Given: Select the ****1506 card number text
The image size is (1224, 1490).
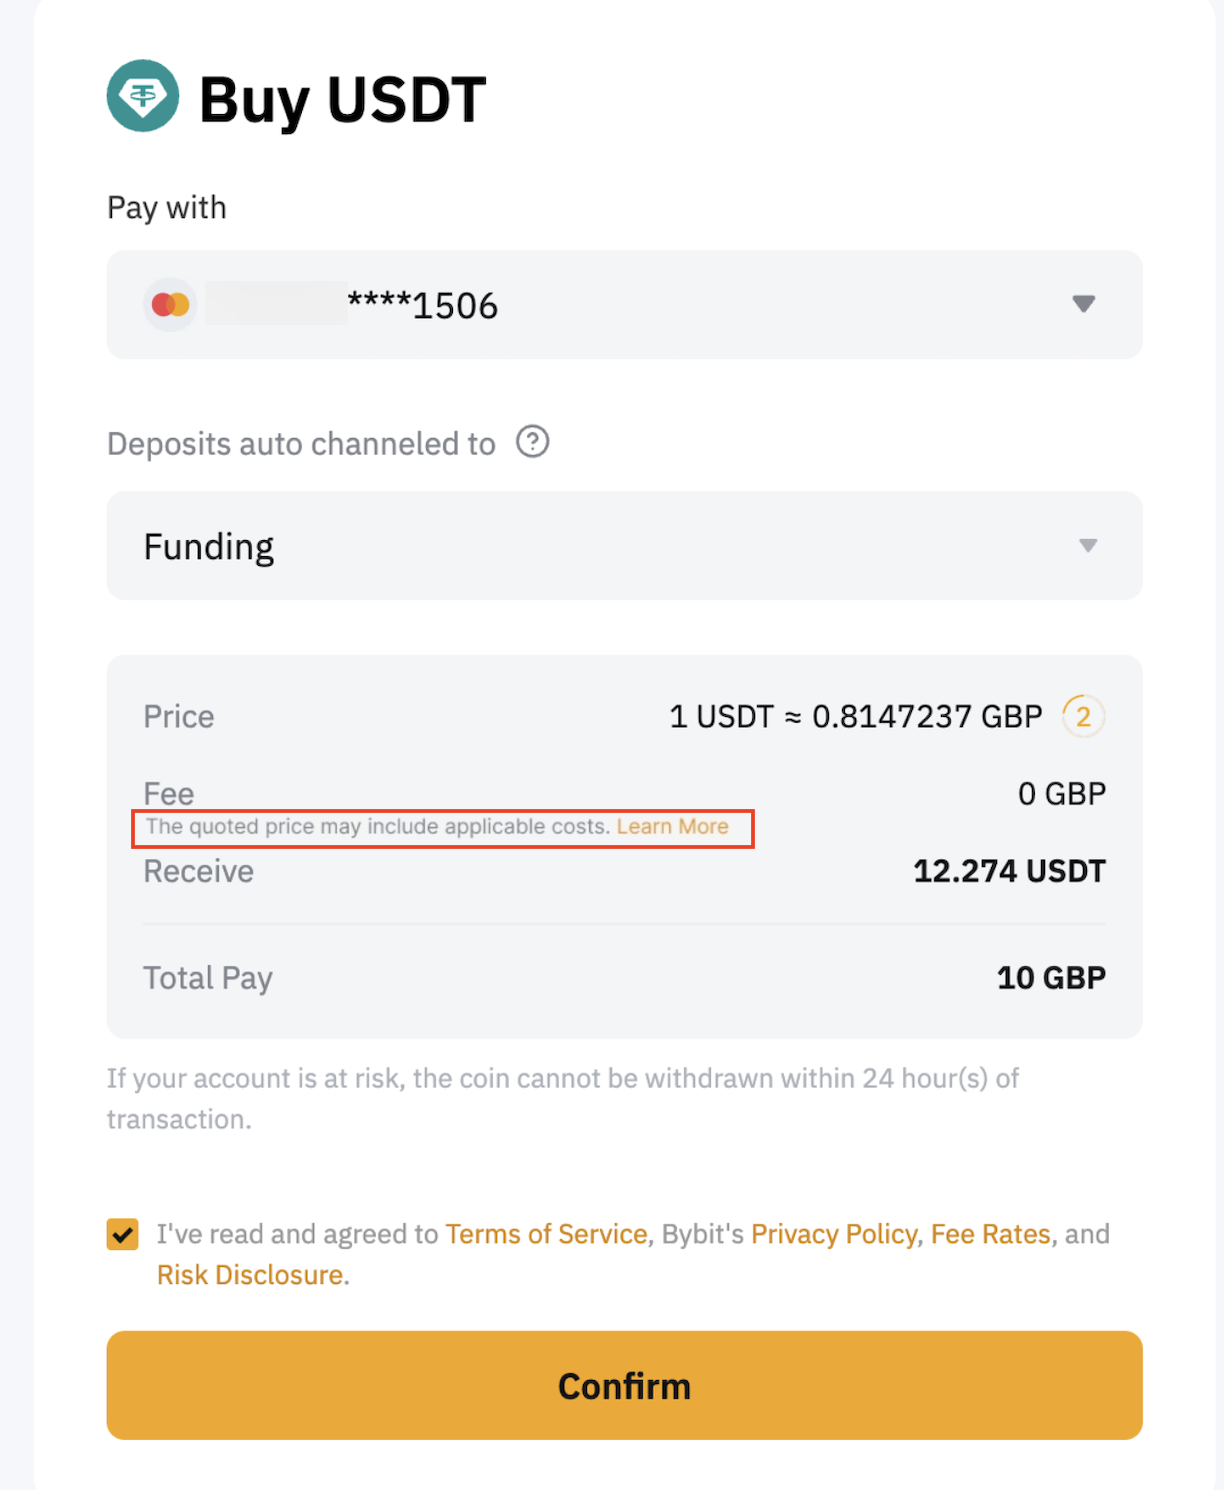Looking at the screenshot, I should point(423,306).
